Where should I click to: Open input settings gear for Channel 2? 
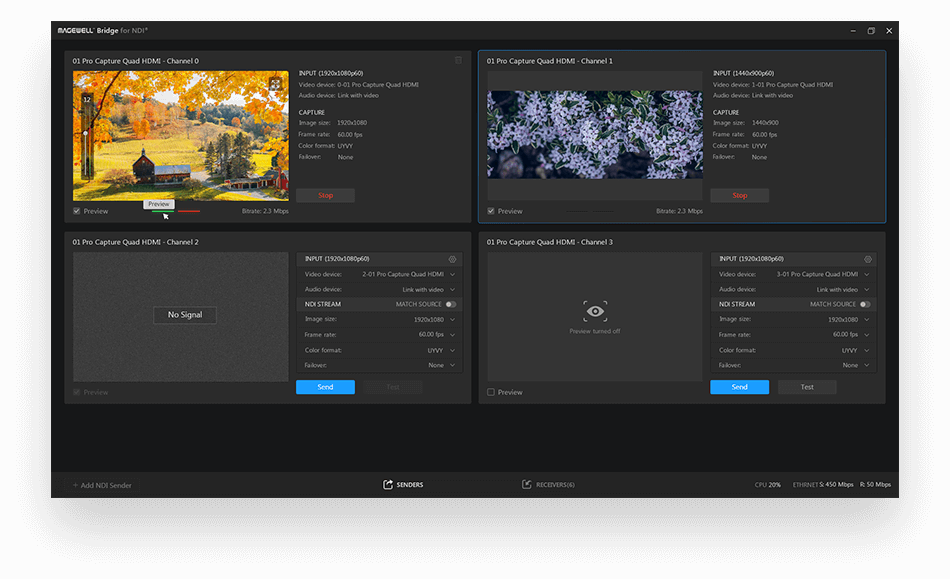[x=452, y=259]
